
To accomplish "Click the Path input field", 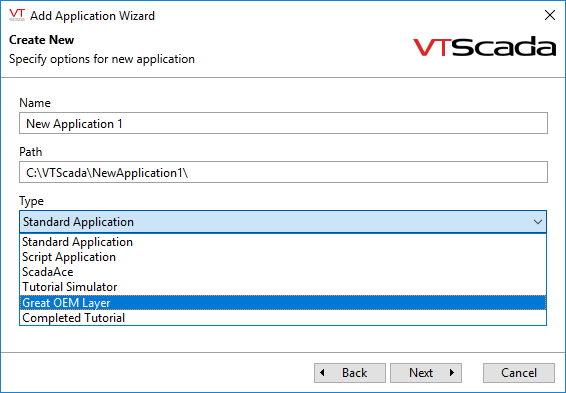I will pyautogui.click(x=283, y=172).
